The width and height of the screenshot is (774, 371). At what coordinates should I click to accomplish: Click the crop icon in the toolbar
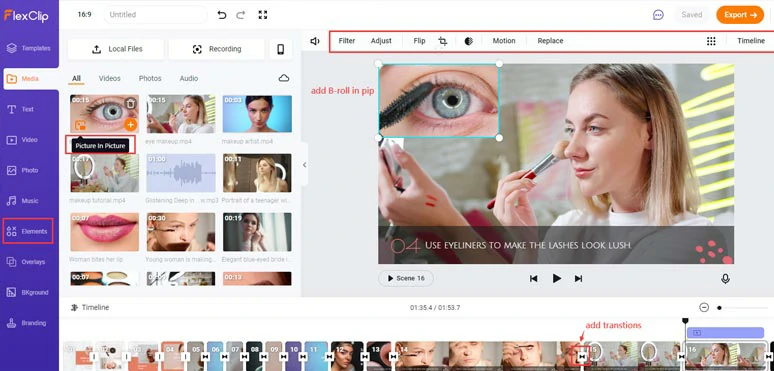point(442,41)
